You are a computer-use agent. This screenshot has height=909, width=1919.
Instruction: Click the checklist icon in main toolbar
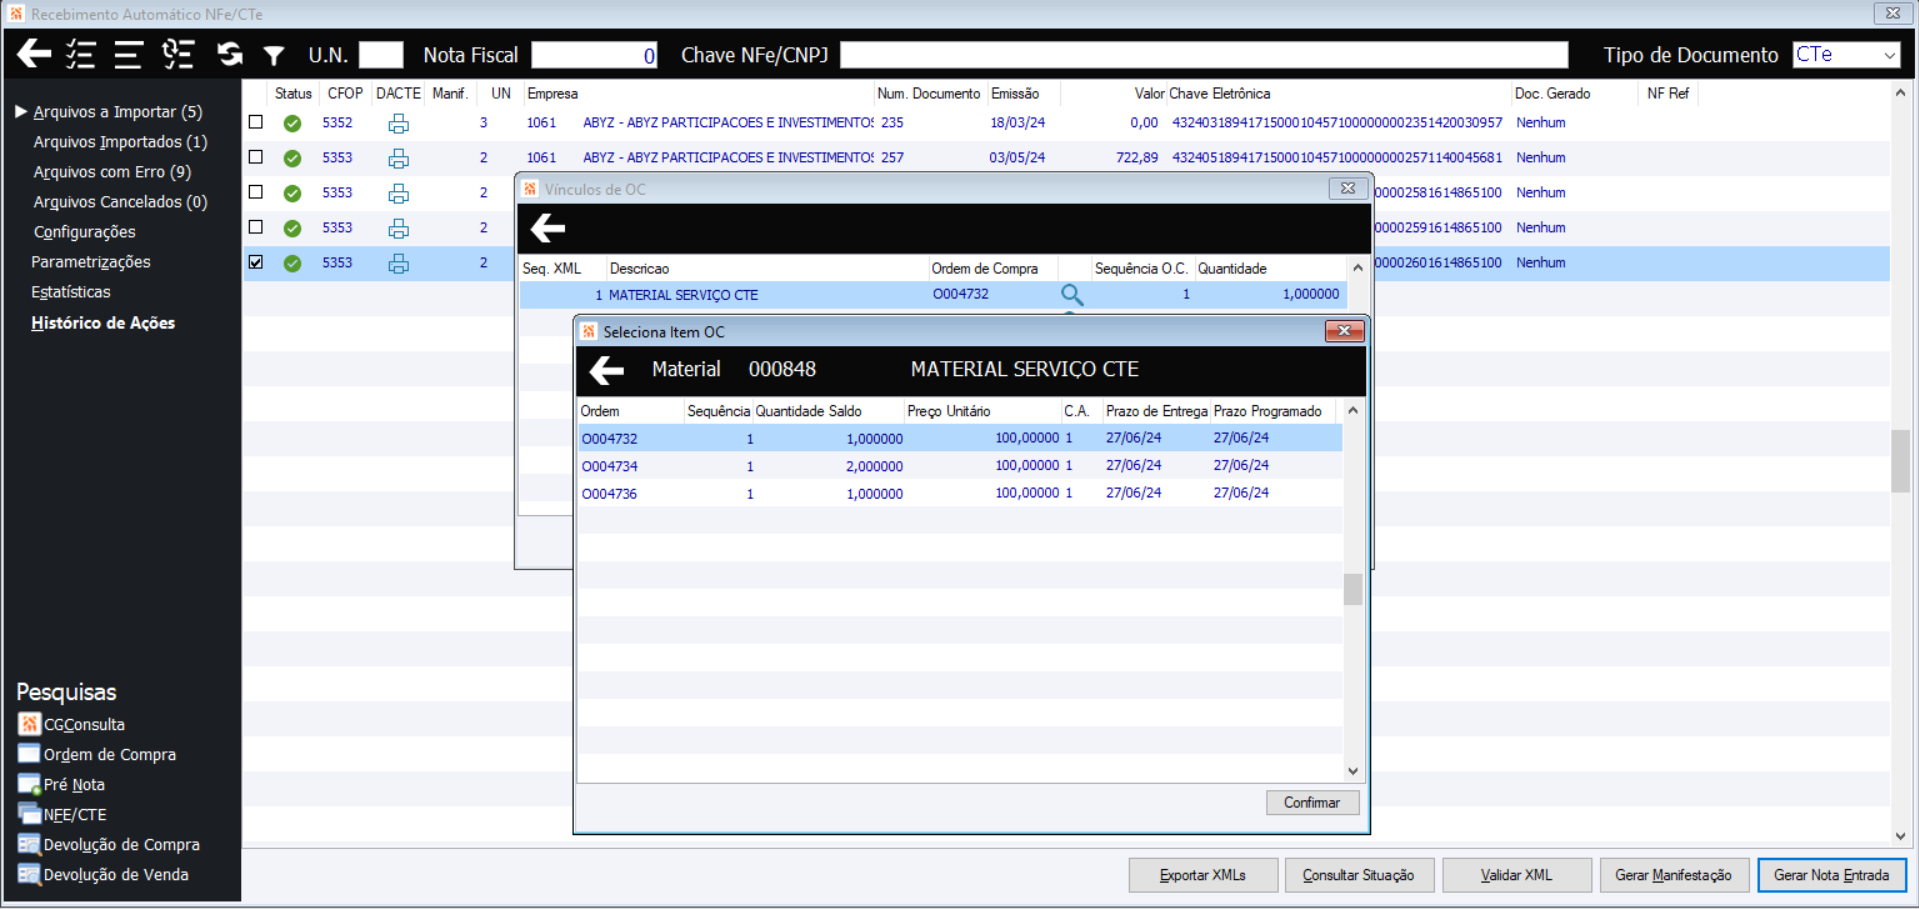pos(81,54)
